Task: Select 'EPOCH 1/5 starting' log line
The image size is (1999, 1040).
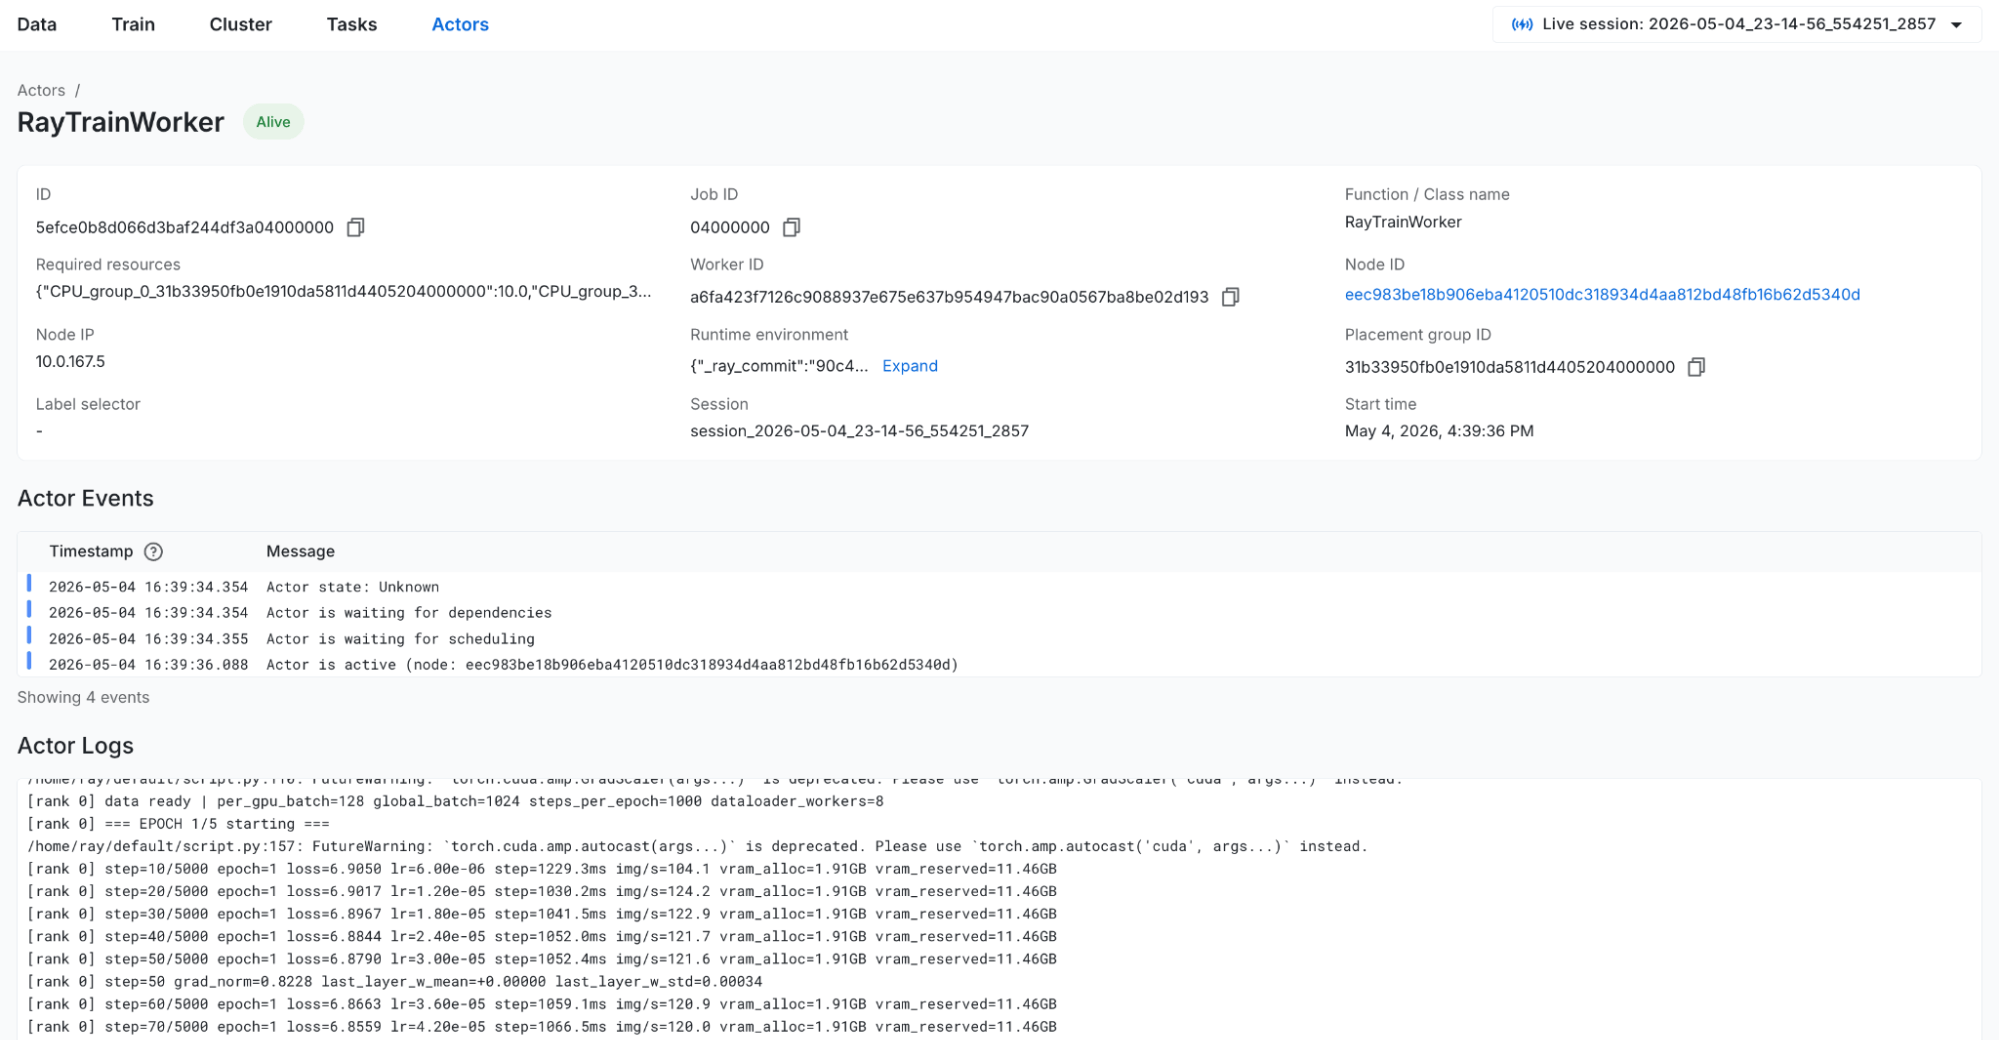Action: pyautogui.click(x=178, y=824)
